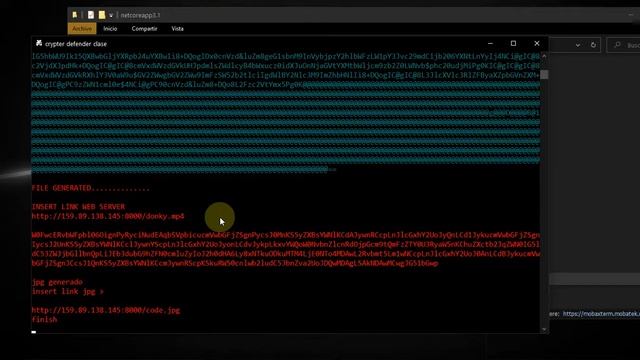The image size is (640, 360).
Task: Close the crypter defender clase console window
Action: tap(537, 43)
